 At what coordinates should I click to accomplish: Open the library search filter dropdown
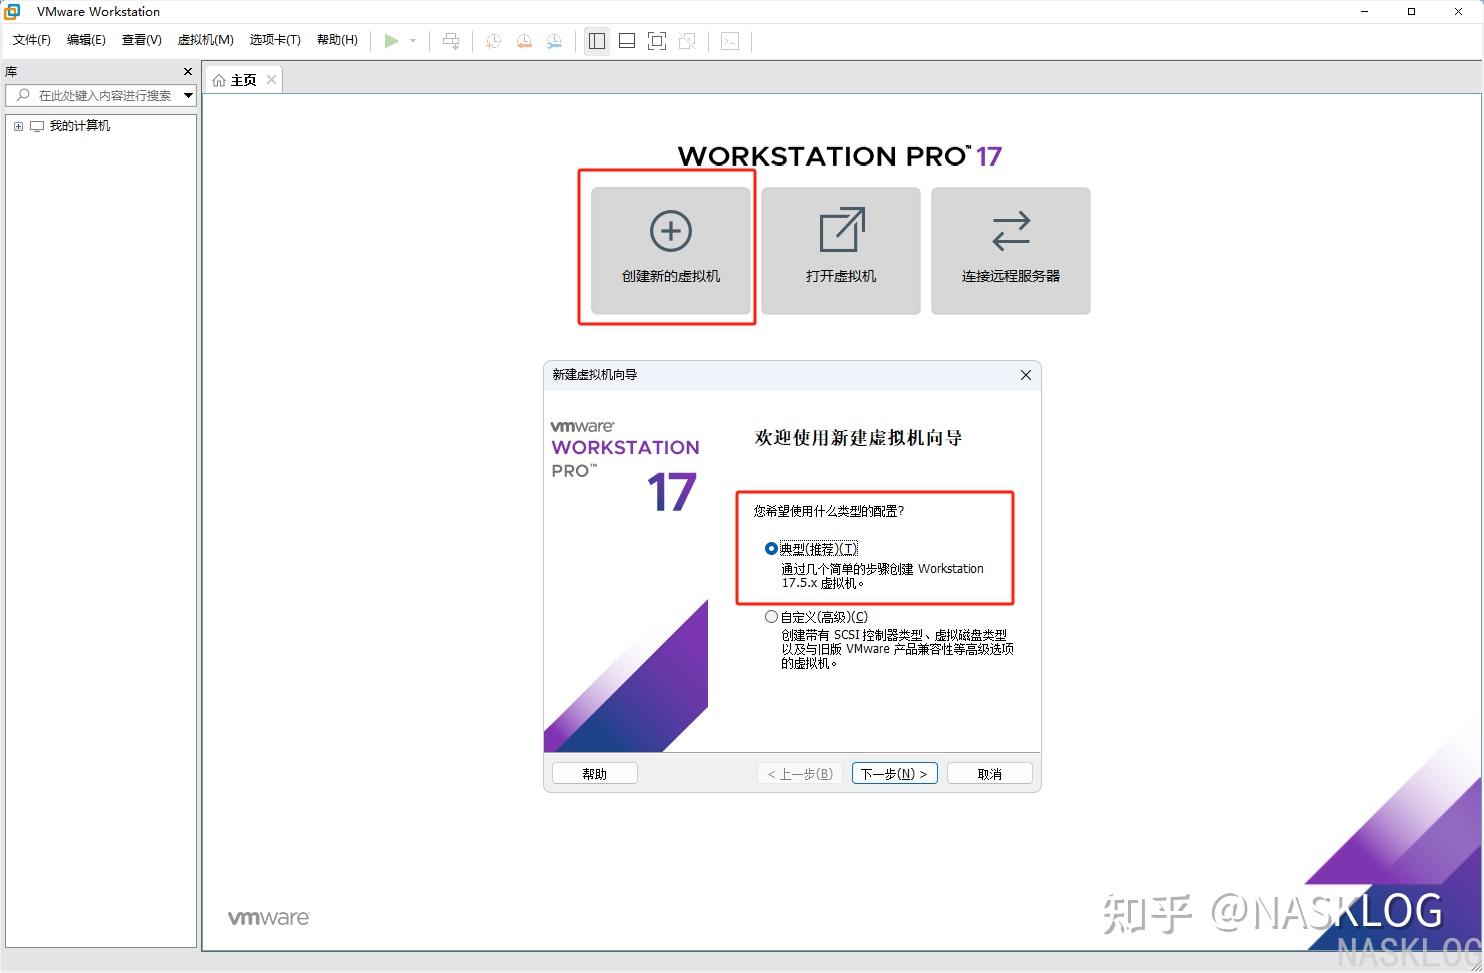(x=189, y=95)
